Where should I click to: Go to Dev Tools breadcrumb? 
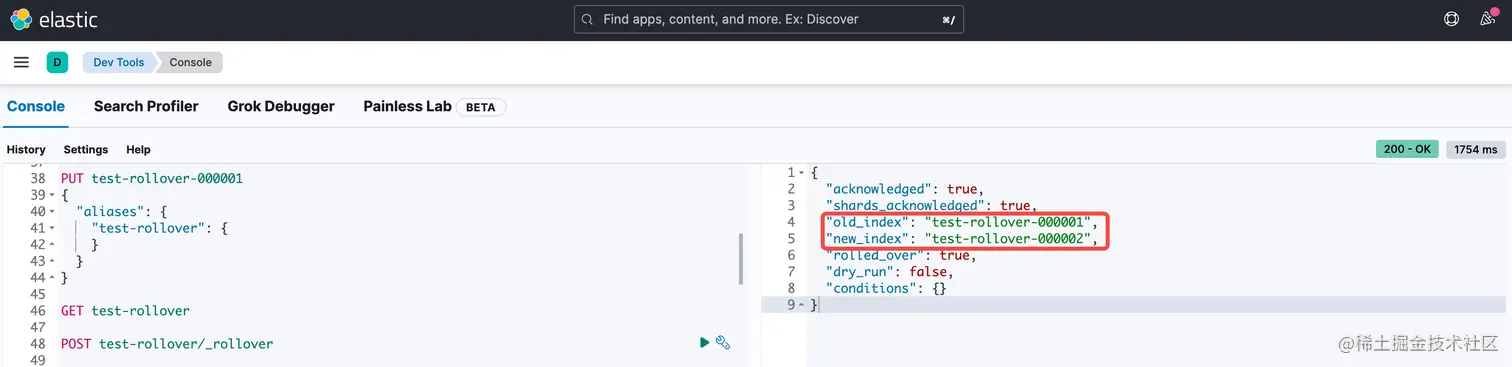tap(118, 62)
